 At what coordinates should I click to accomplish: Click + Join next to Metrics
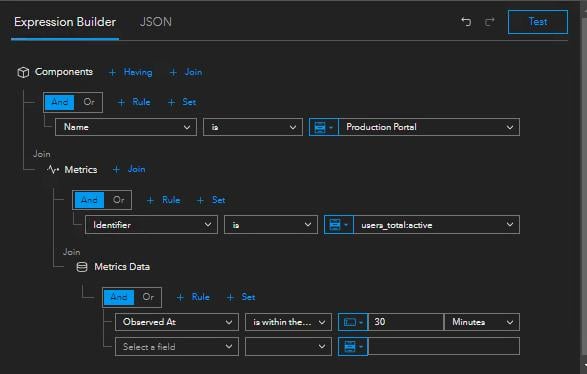click(129, 169)
